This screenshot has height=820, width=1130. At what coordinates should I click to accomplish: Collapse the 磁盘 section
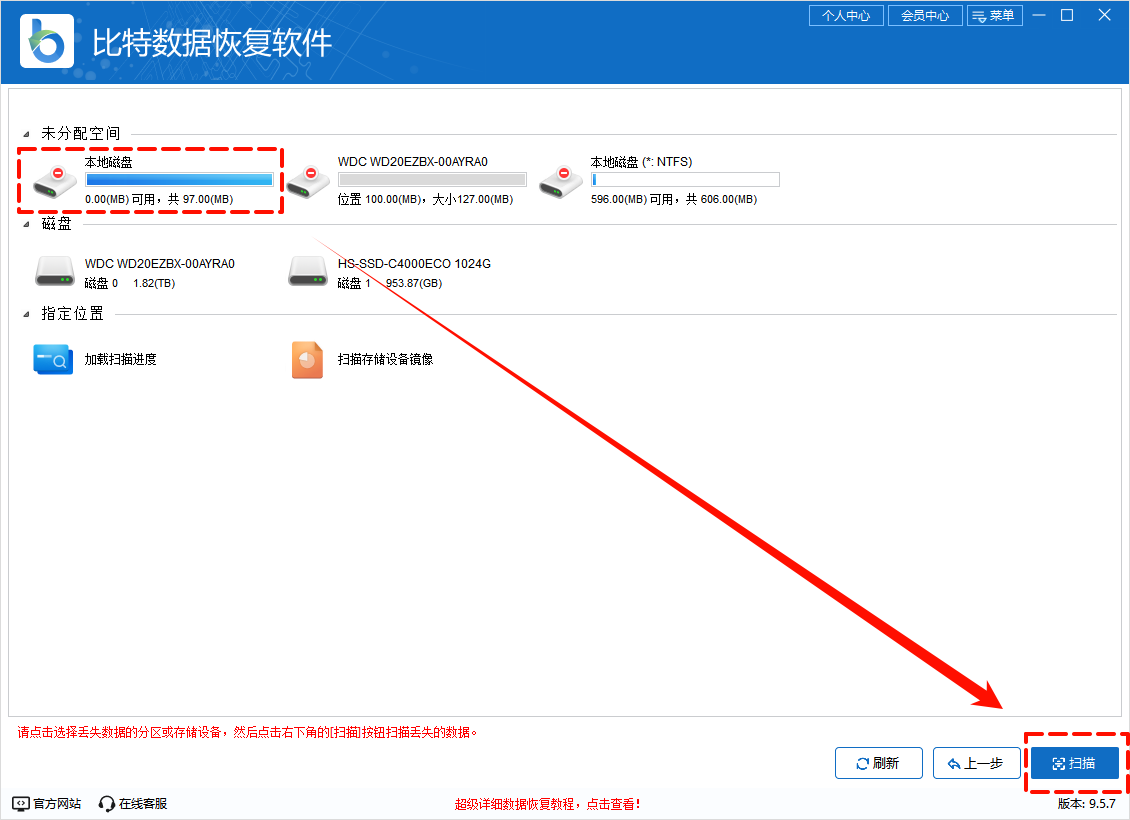click(x=26, y=224)
